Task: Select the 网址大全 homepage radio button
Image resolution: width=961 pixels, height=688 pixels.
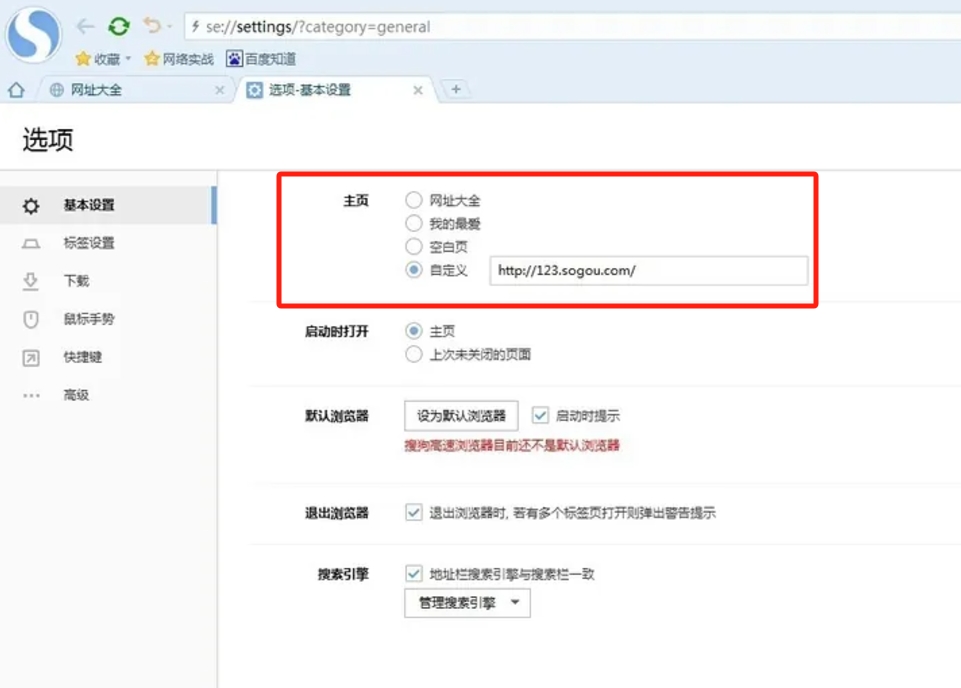Action: (413, 199)
